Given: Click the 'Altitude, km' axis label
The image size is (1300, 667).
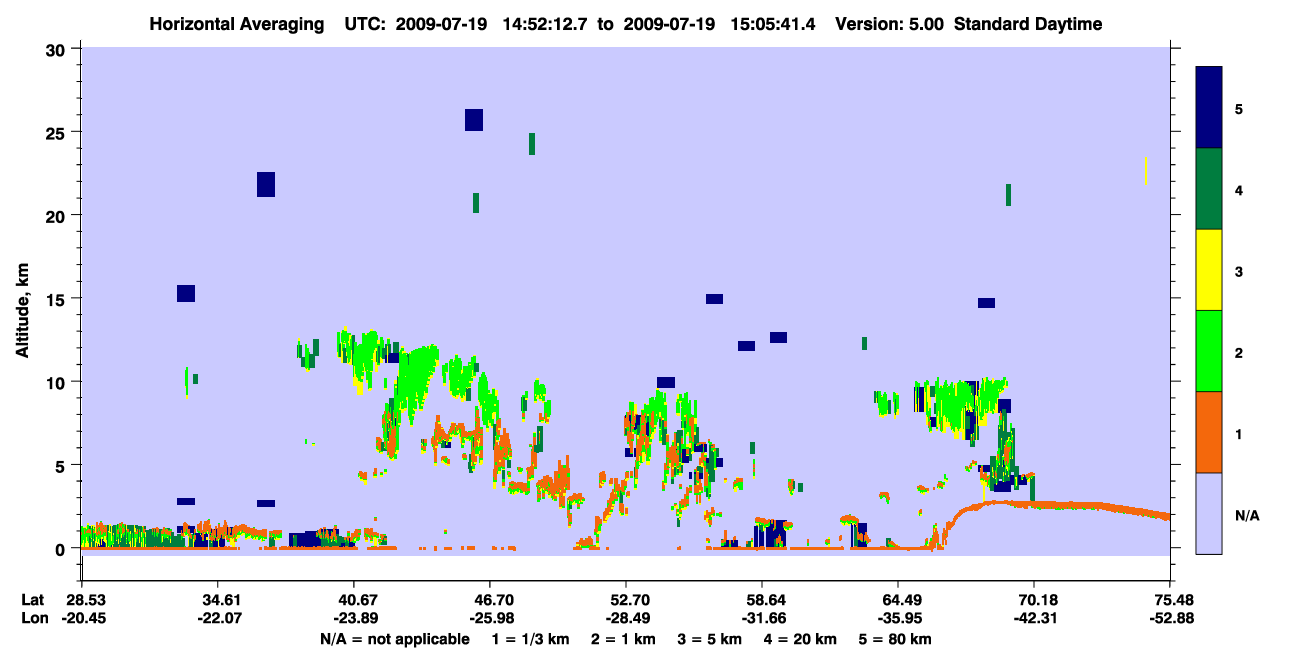Looking at the screenshot, I should click(23, 309).
